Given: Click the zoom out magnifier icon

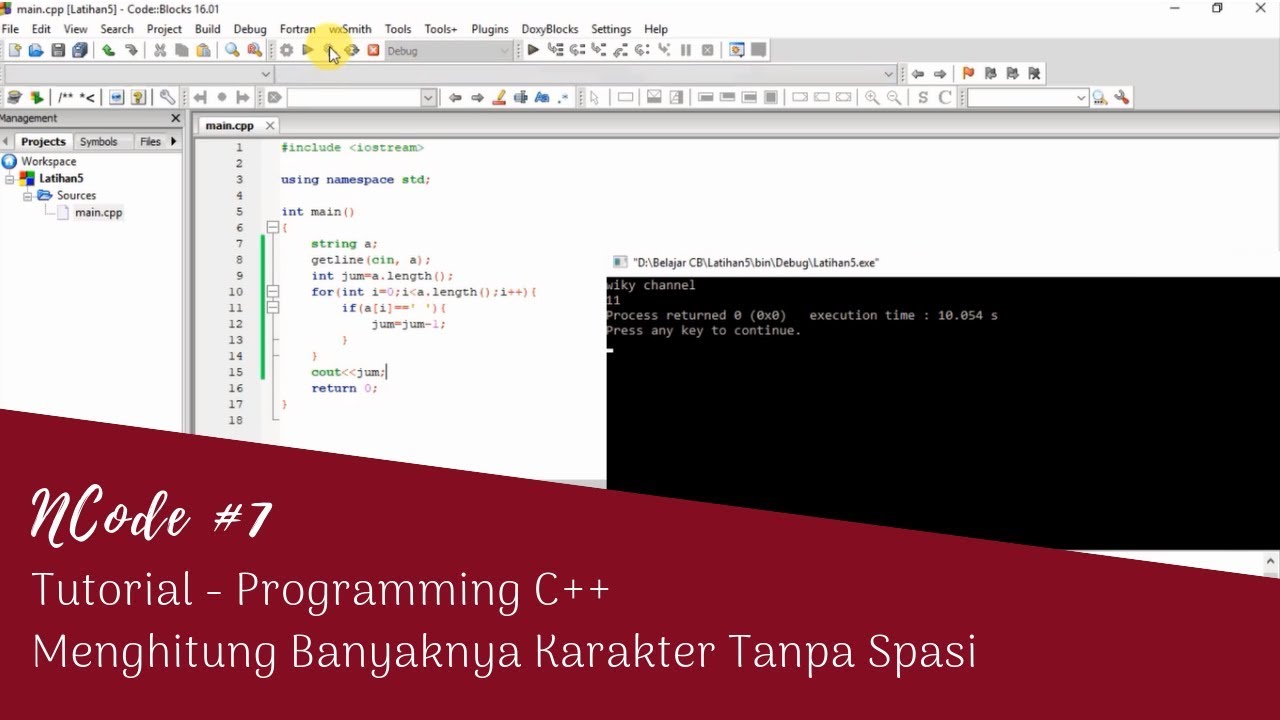Looking at the screenshot, I should pyautogui.click(x=894, y=98).
